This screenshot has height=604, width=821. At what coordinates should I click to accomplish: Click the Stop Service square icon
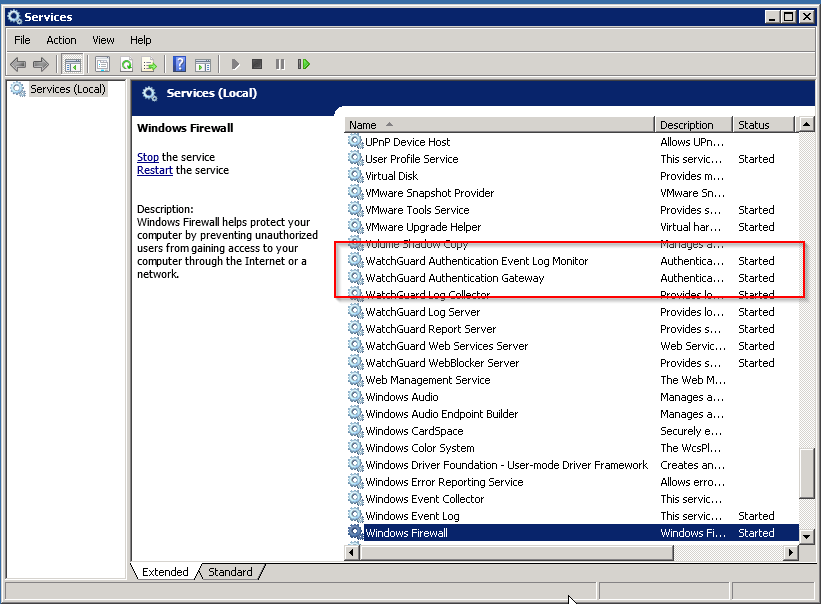click(x=257, y=64)
